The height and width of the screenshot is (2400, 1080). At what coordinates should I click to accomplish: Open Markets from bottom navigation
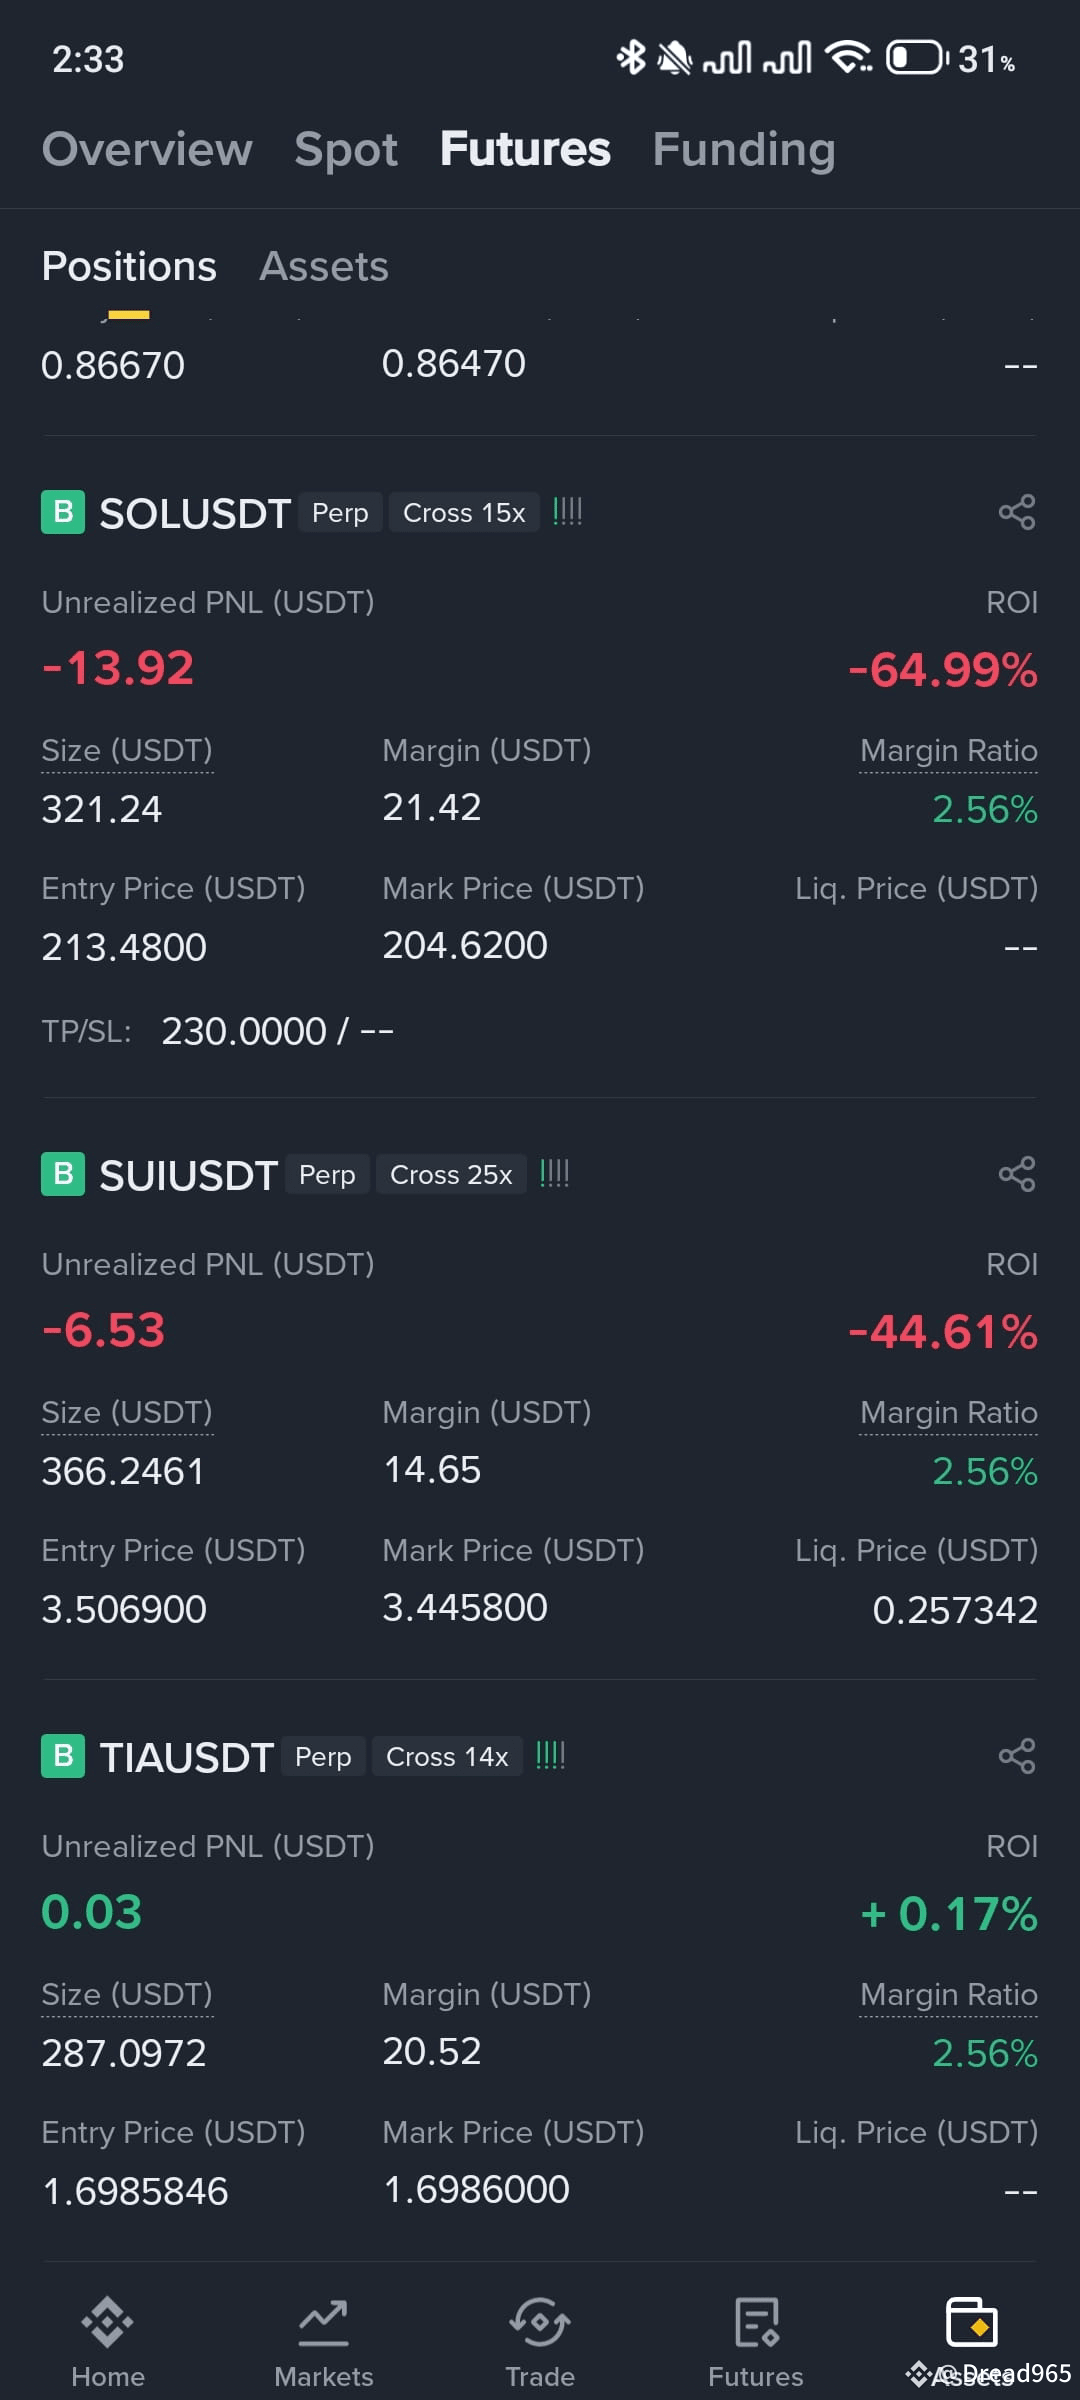pyautogui.click(x=324, y=2343)
